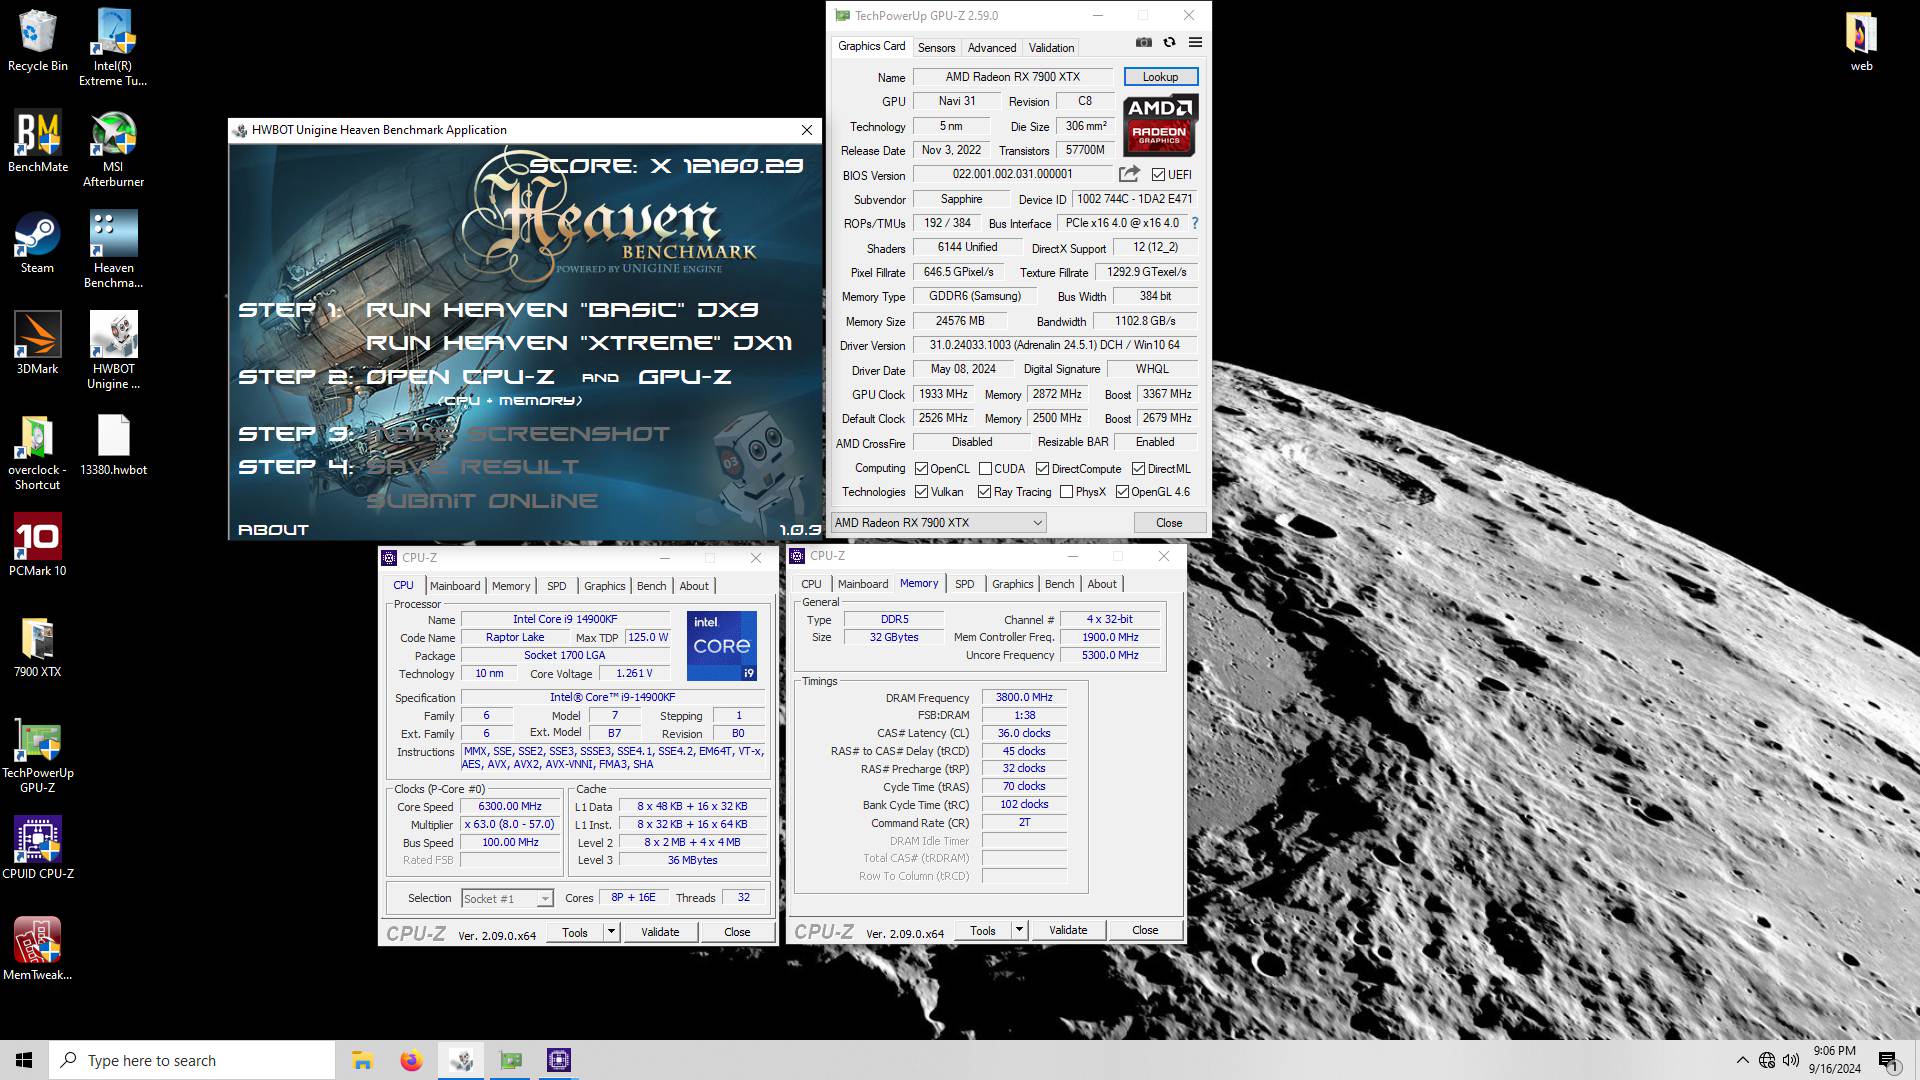Image resolution: width=1920 pixels, height=1080 pixels.
Task: Open the web folder on desktop
Action: tap(1861, 42)
